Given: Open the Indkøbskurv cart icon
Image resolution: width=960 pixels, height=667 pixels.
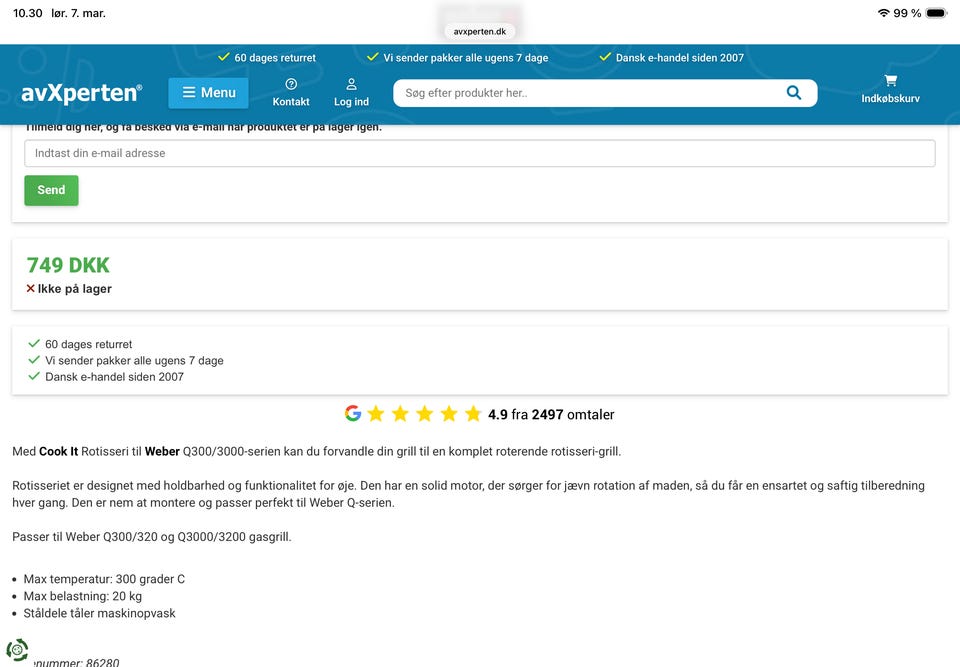Looking at the screenshot, I should pos(890,89).
